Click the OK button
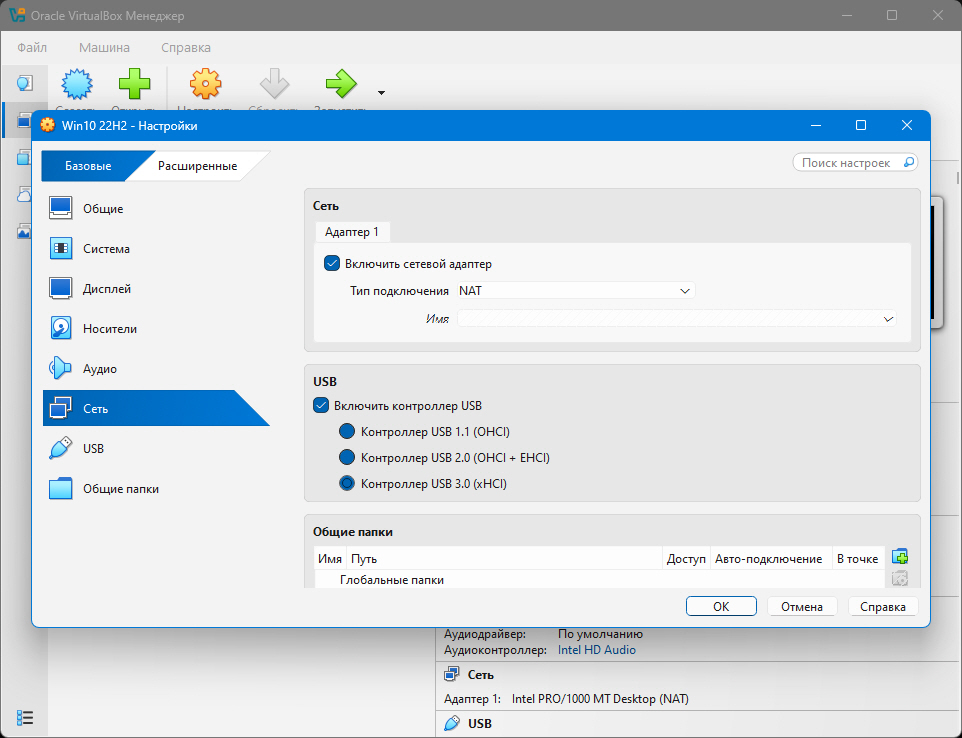This screenshot has height=738, width=962. (x=721, y=606)
